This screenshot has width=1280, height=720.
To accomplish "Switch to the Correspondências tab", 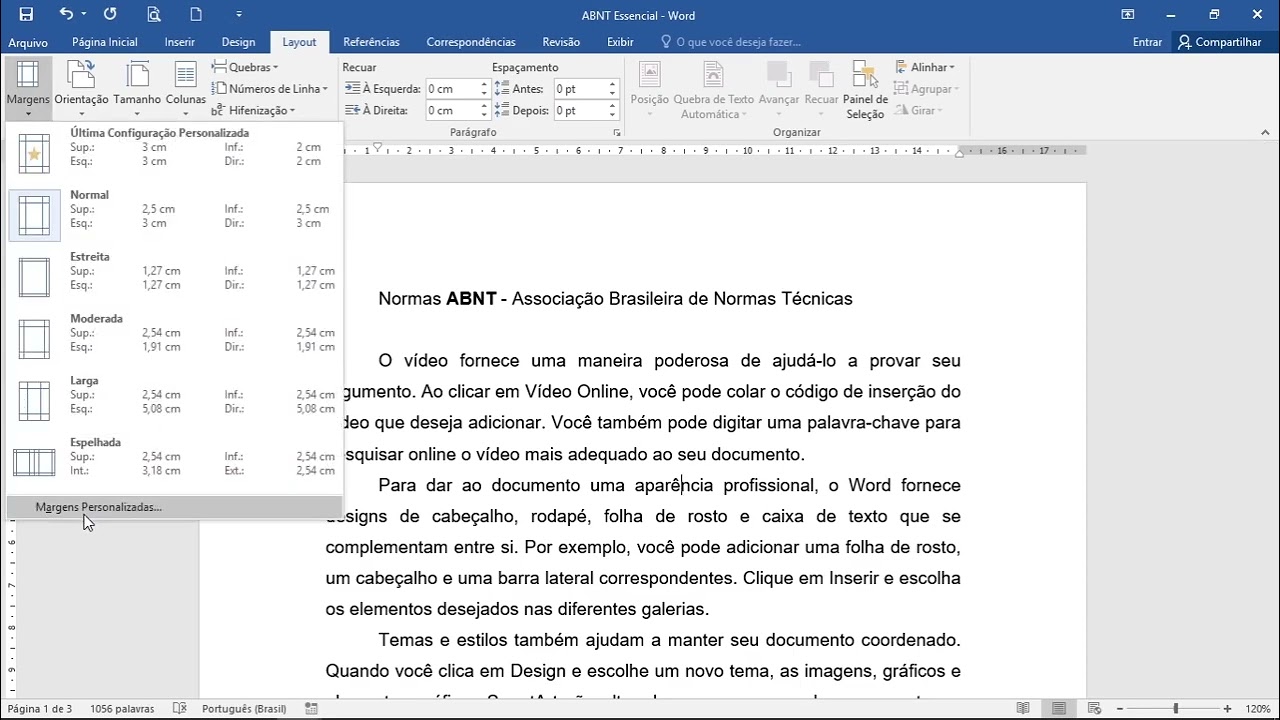I will tap(471, 42).
